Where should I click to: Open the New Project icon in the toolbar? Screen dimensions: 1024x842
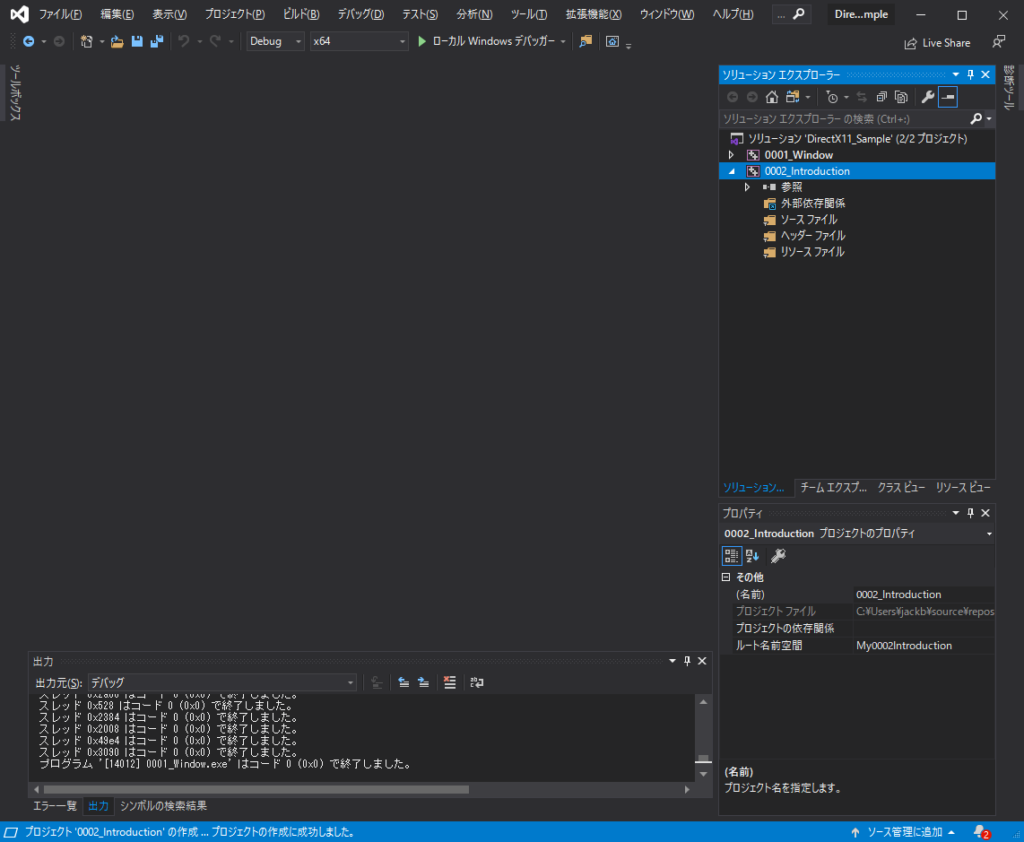tap(85, 42)
